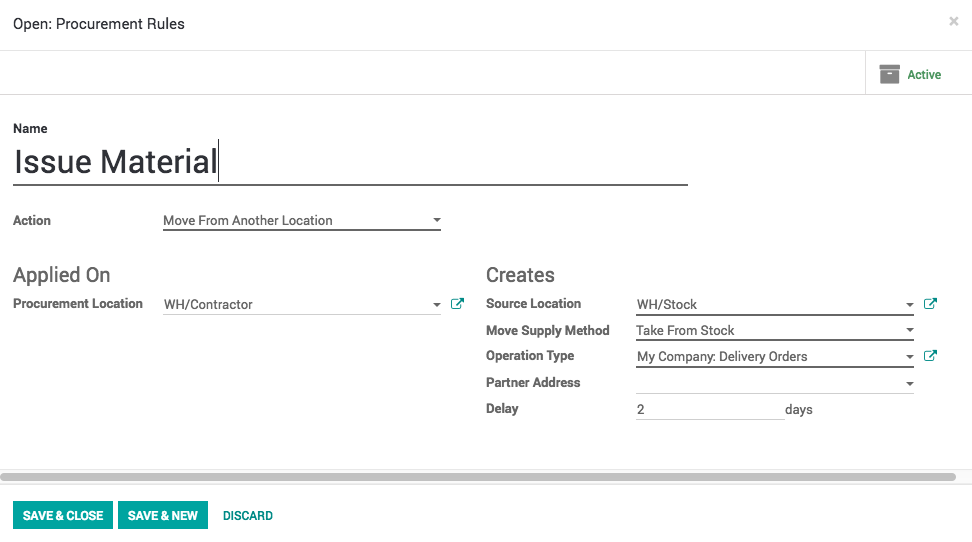Open Procurement Location dropdown arrow
The image size is (972, 542).
(x=436, y=305)
